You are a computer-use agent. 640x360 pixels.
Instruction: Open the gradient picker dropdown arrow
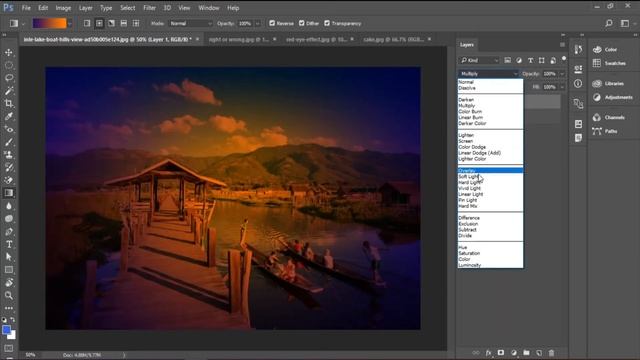point(70,24)
